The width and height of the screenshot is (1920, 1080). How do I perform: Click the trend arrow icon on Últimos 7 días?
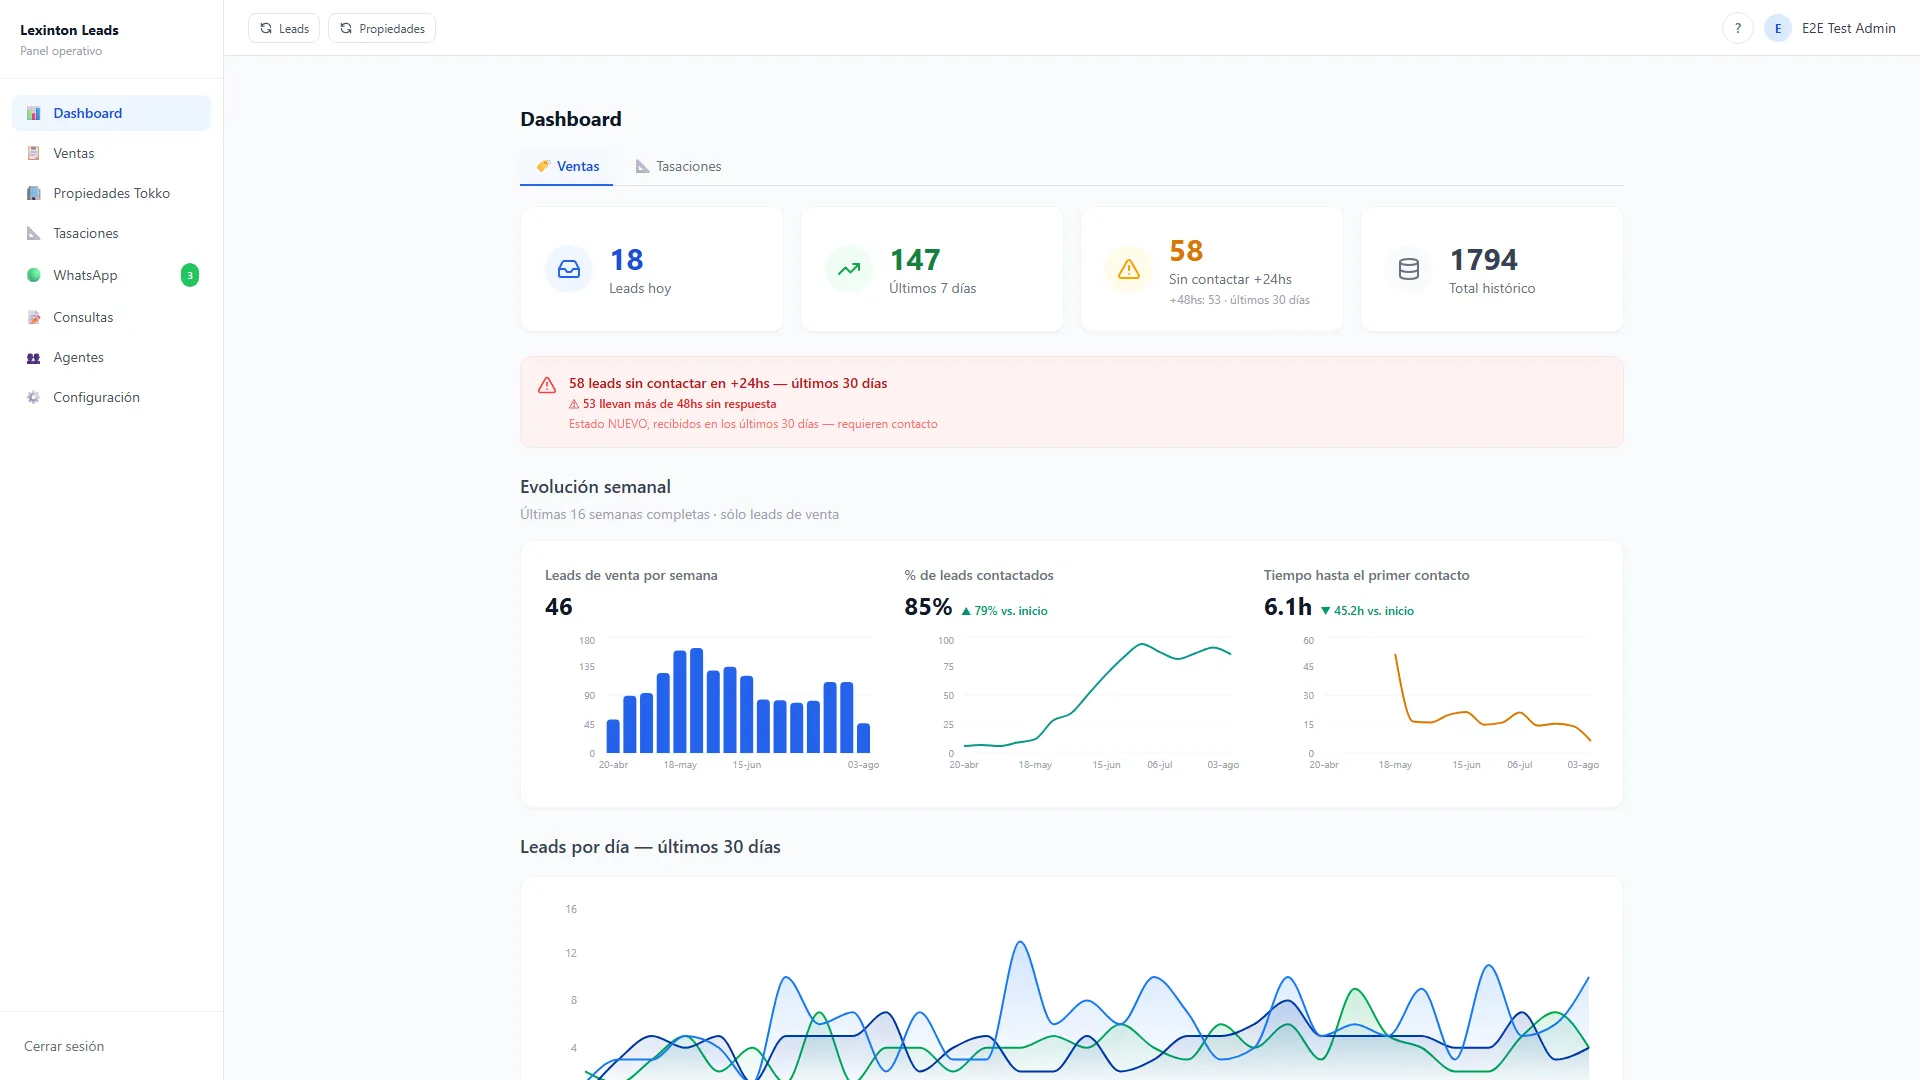point(849,269)
